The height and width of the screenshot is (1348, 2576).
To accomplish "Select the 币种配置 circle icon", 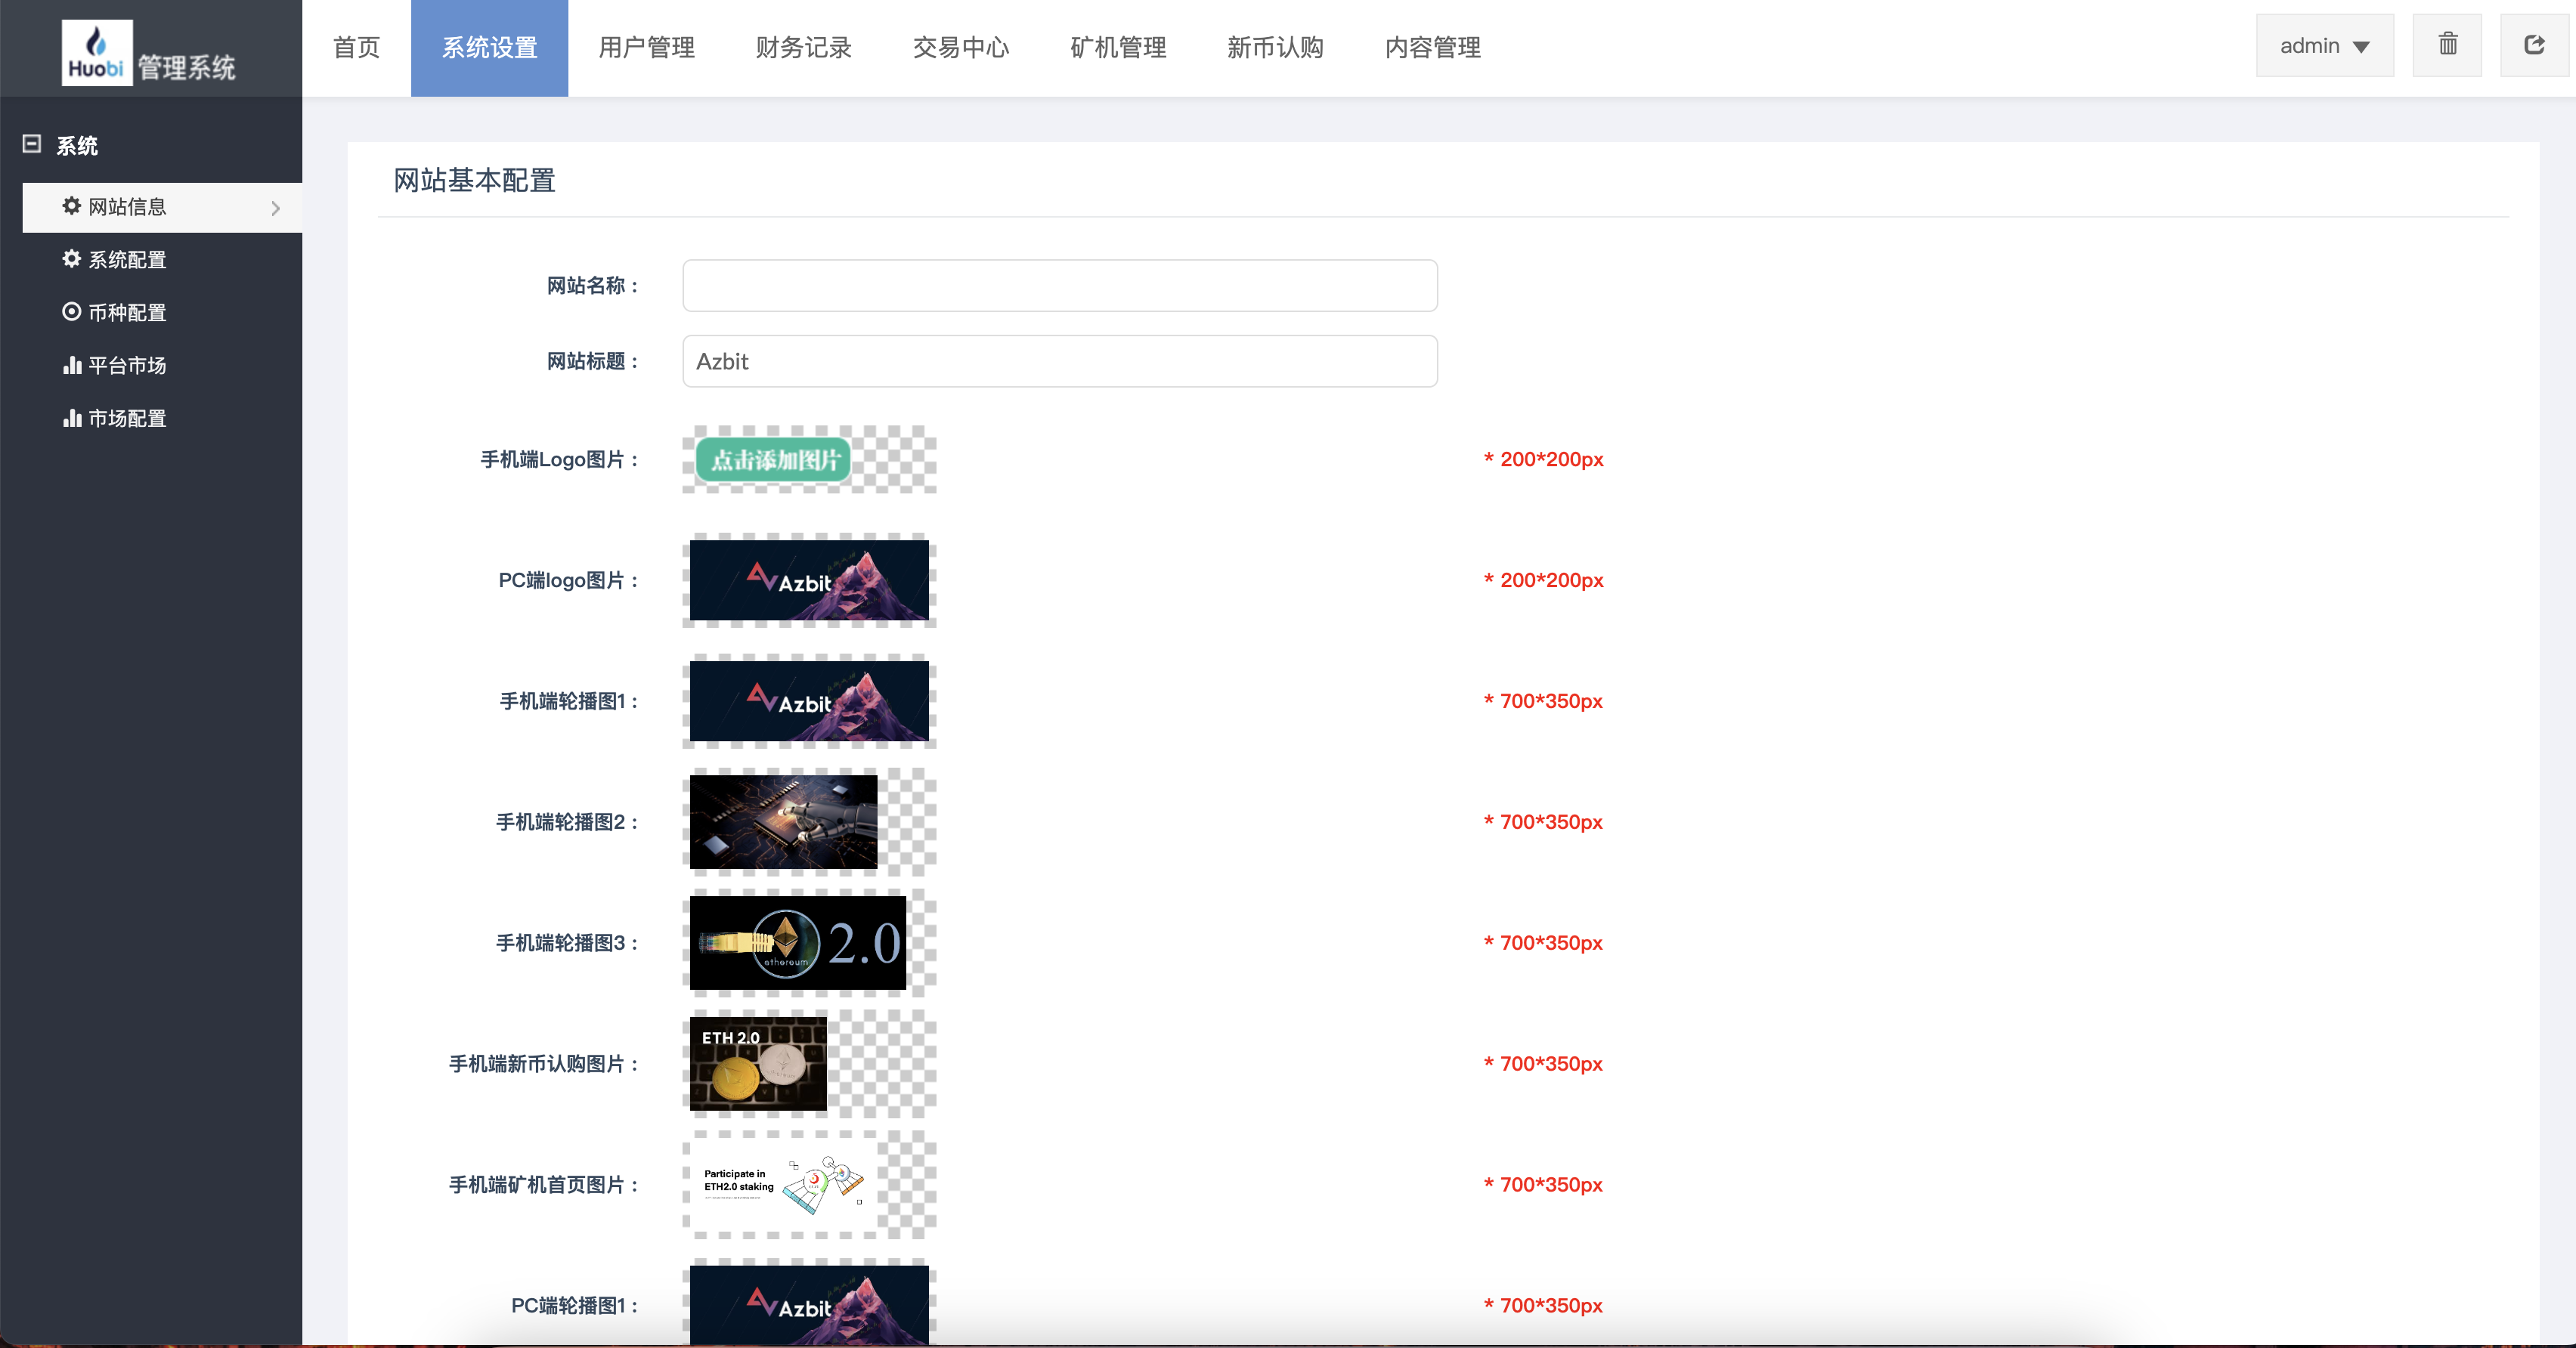I will point(70,312).
